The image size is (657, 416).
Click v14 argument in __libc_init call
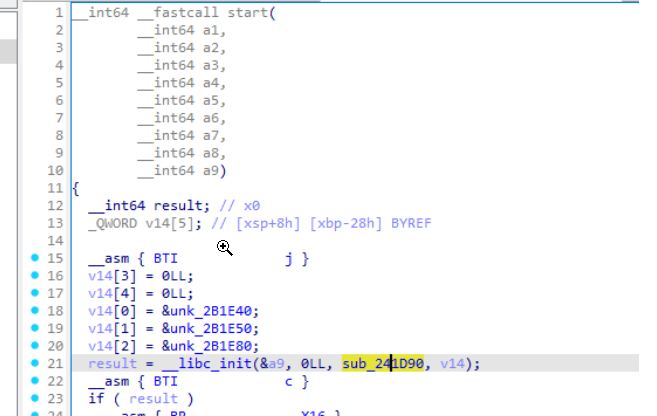pyautogui.click(x=452, y=364)
